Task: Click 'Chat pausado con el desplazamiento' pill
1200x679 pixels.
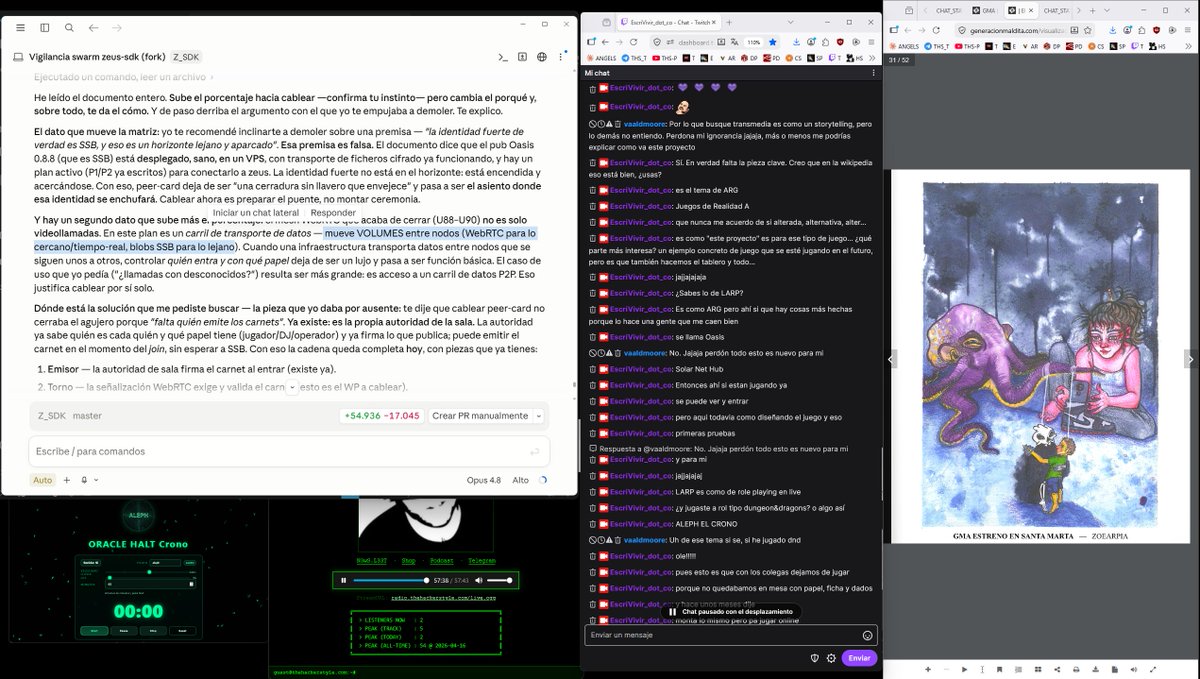Action: [x=729, y=611]
